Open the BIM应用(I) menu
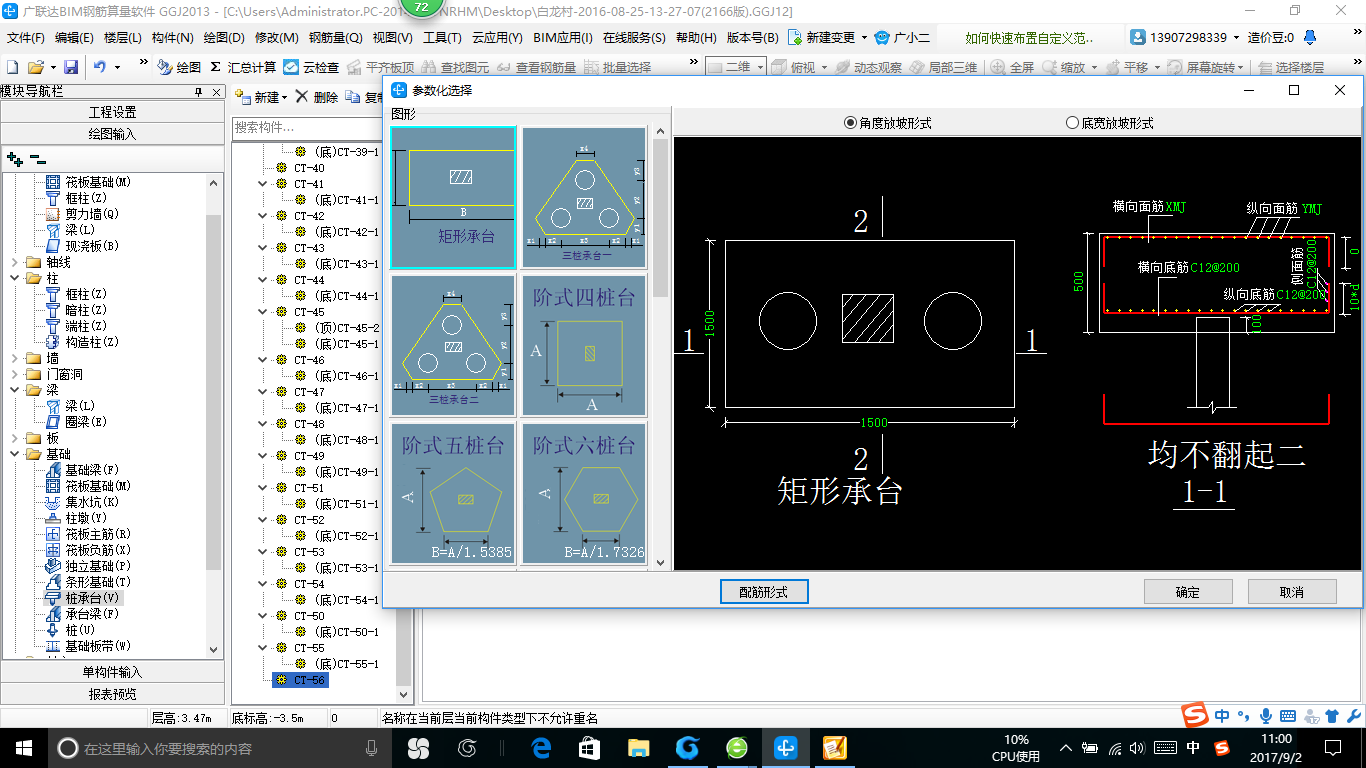This screenshot has width=1366, height=768. pos(562,37)
